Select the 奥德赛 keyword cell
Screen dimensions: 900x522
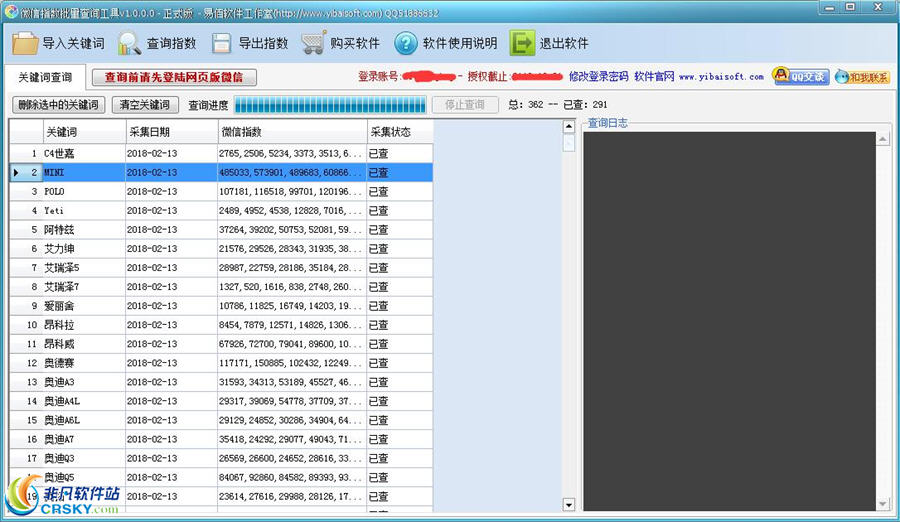[x=84, y=363]
